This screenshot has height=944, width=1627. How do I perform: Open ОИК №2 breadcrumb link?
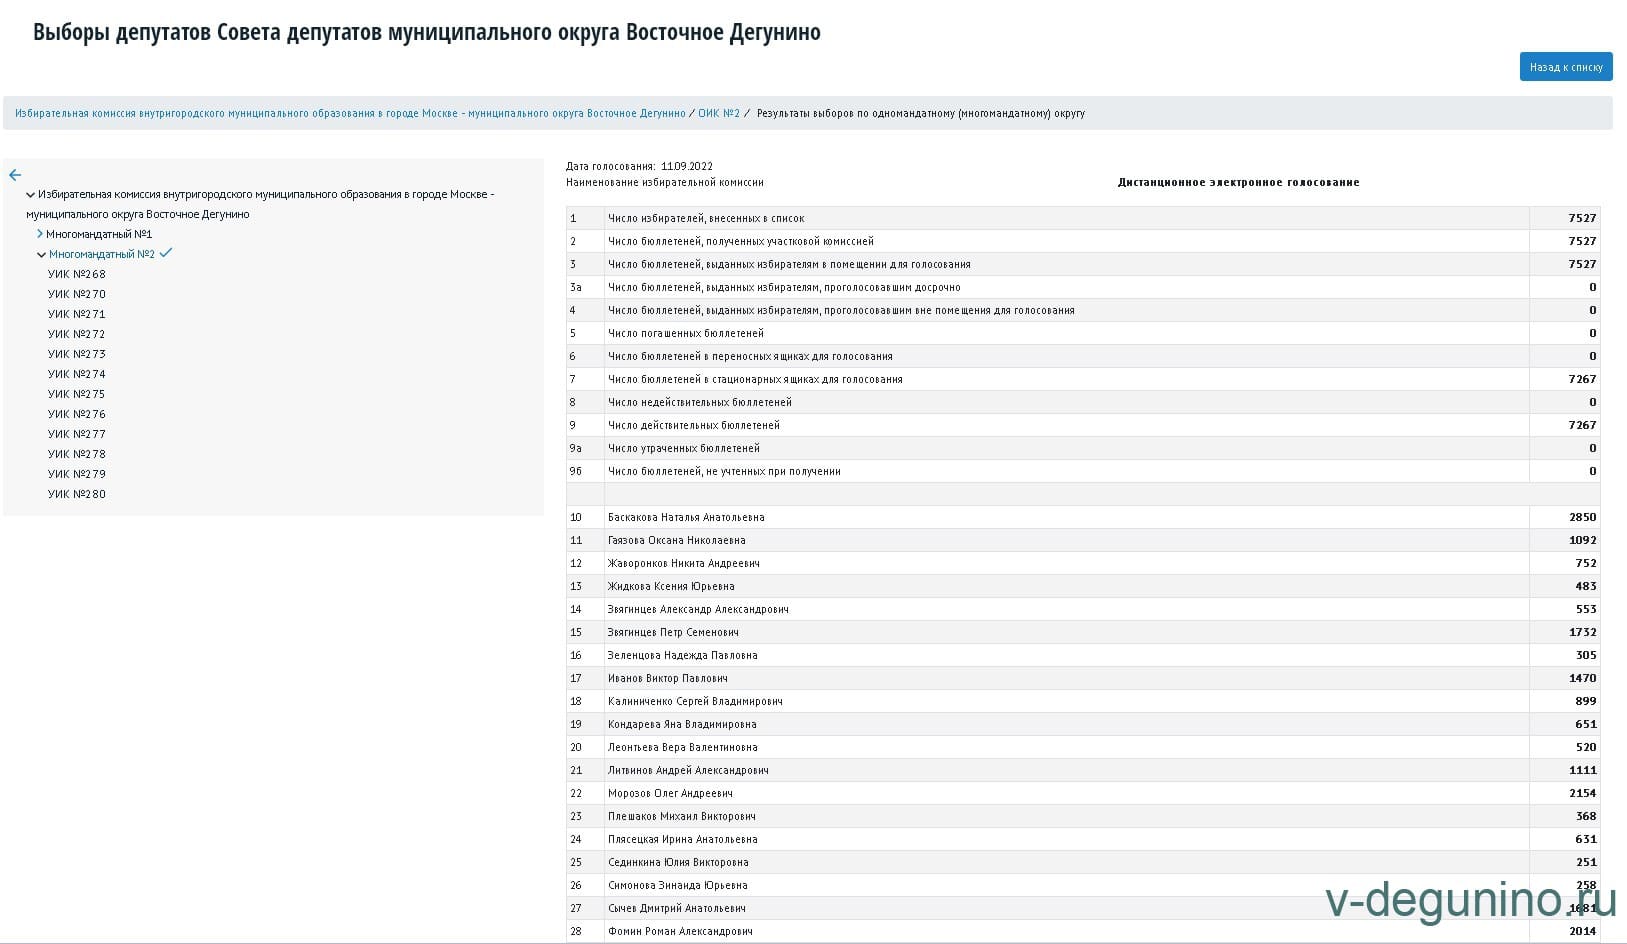(718, 114)
